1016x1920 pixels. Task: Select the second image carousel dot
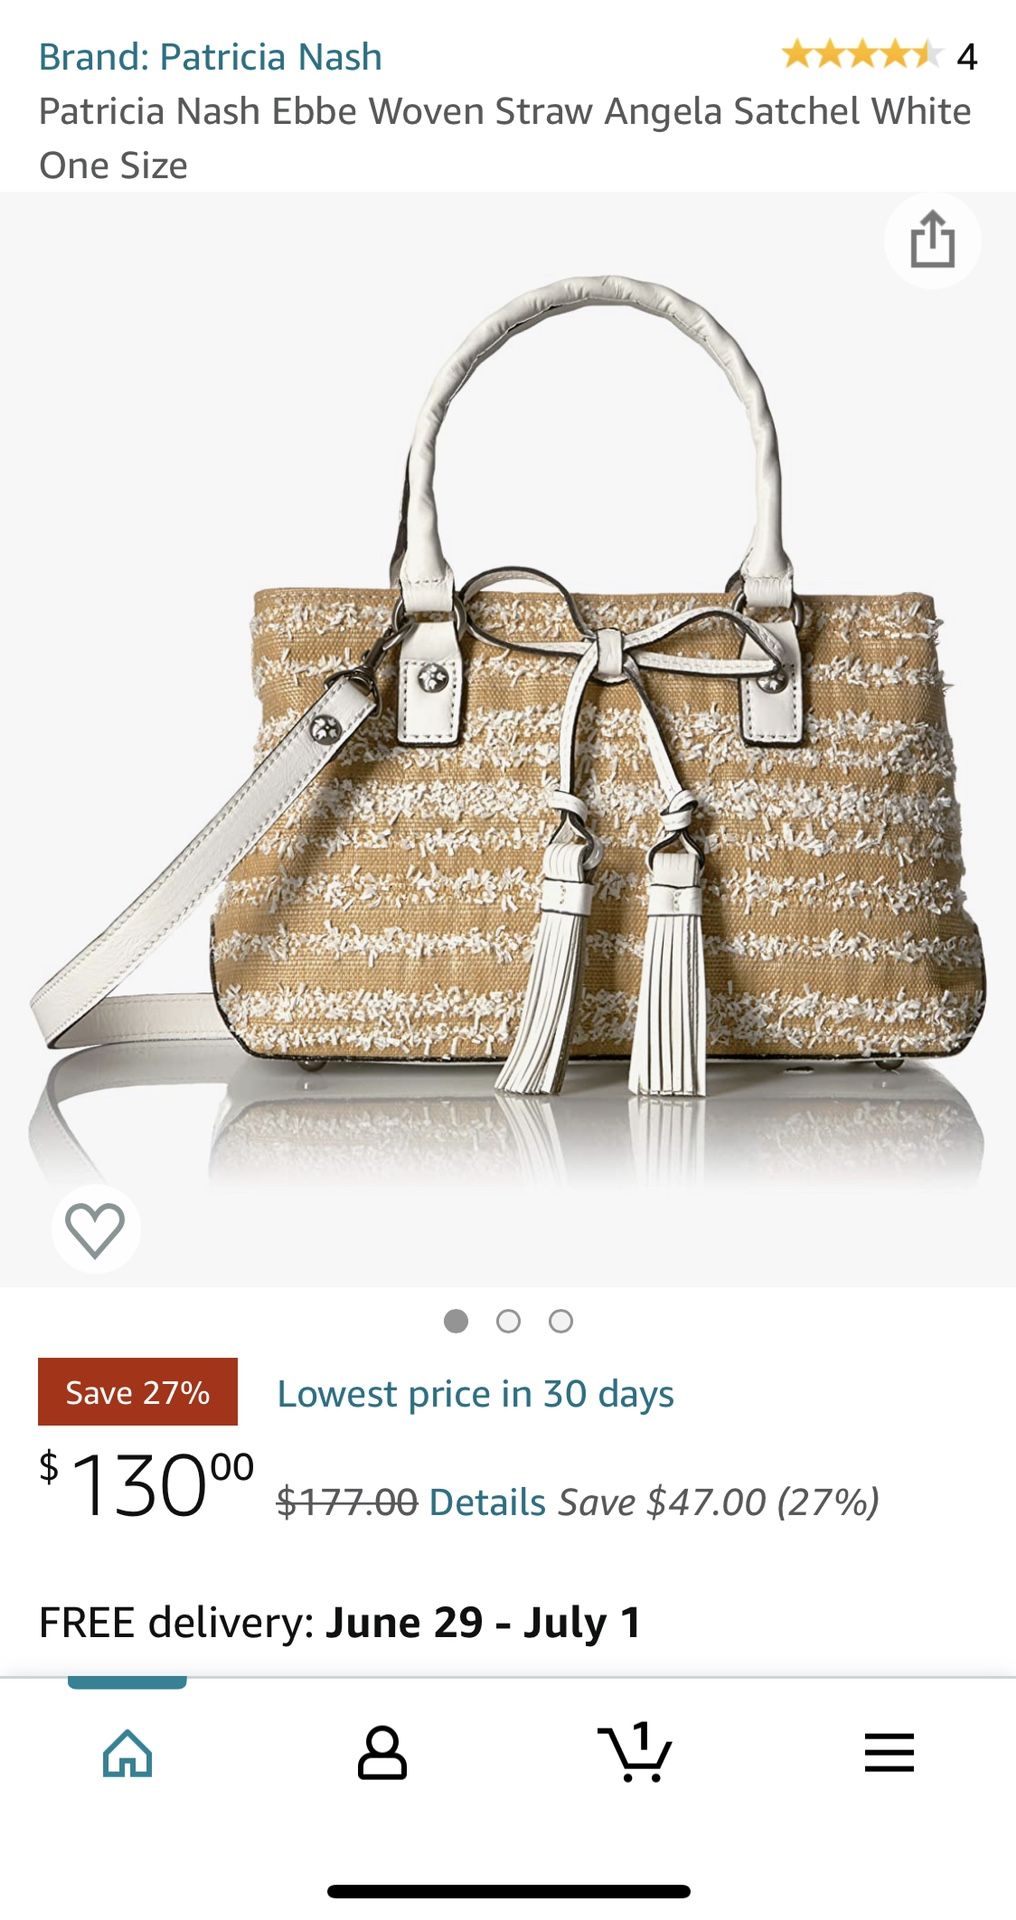pos(508,1321)
